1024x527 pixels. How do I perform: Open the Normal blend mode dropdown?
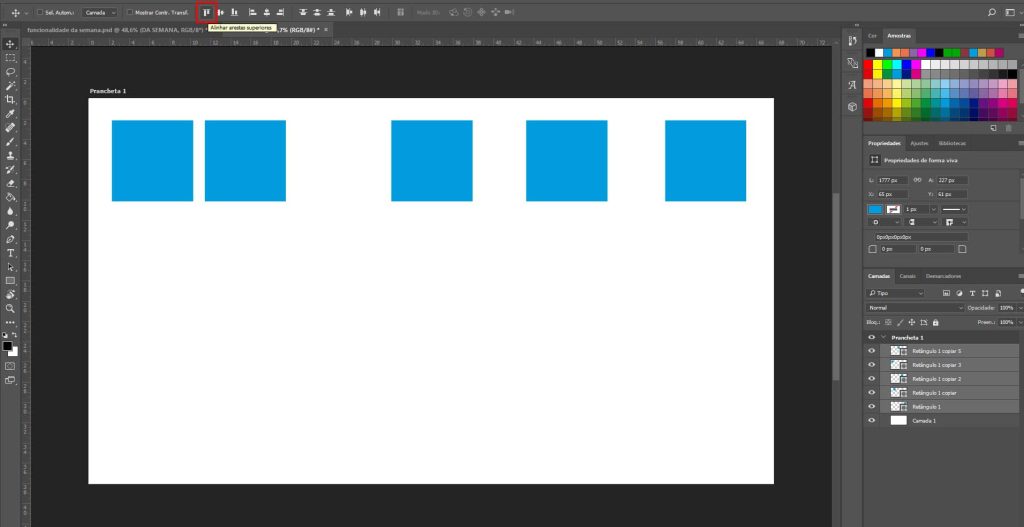[915, 308]
